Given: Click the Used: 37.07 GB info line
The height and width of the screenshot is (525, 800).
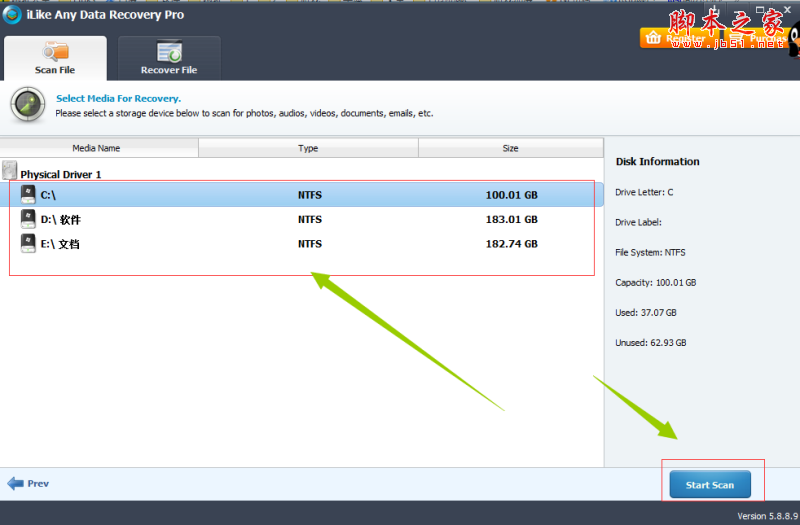Looking at the screenshot, I should (x=646, y=313).
